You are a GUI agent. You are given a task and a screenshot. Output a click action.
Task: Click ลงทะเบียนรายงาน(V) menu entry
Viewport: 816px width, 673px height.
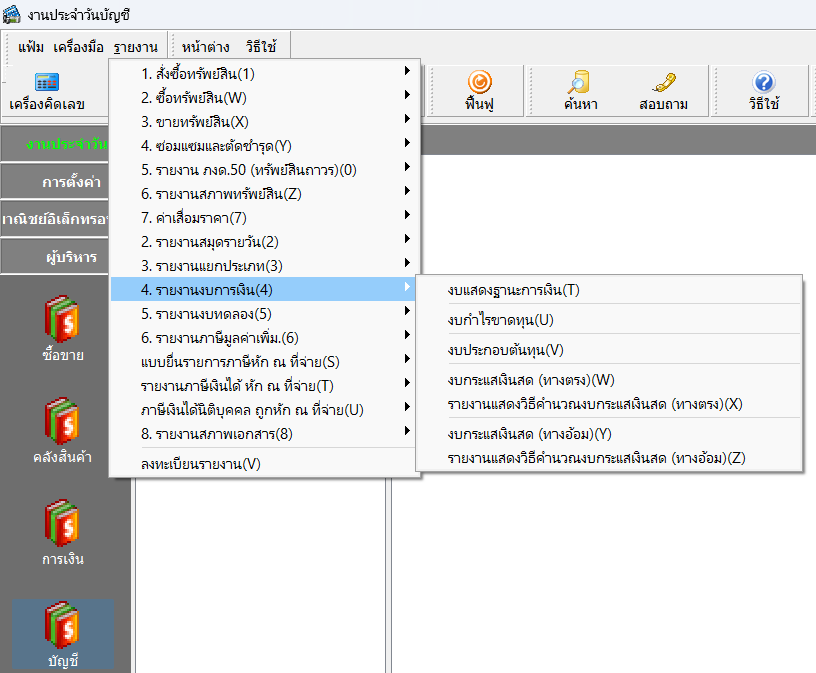(265, 463)
